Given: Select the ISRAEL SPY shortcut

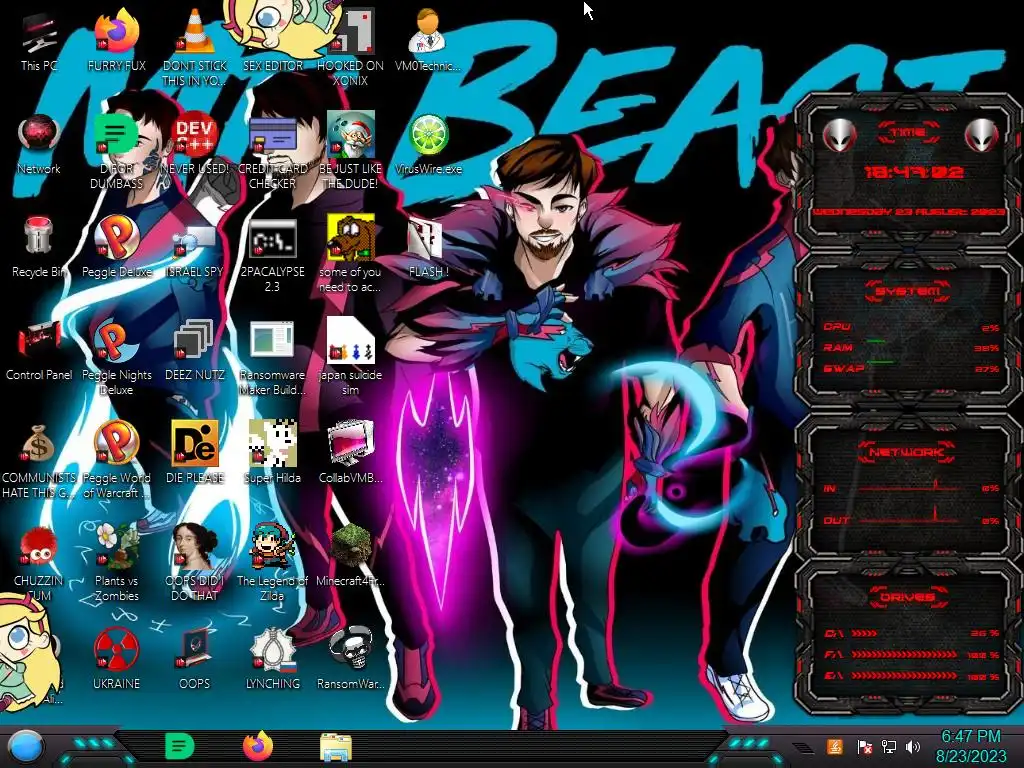Looking at the screenshot, I should [195, 248].
